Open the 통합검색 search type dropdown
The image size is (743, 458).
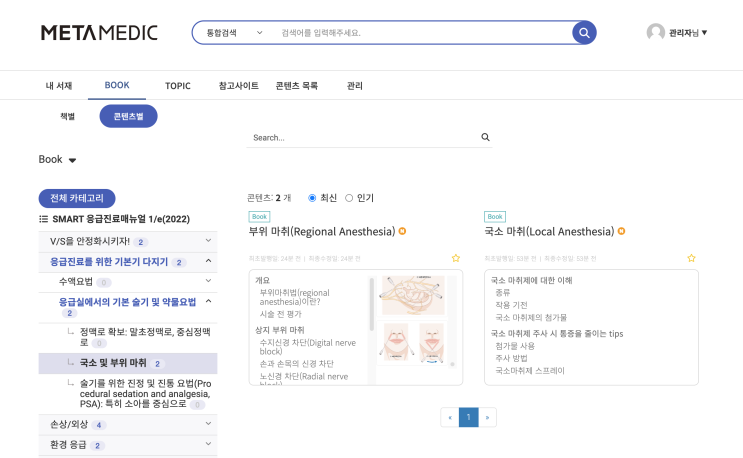(234, 33)
